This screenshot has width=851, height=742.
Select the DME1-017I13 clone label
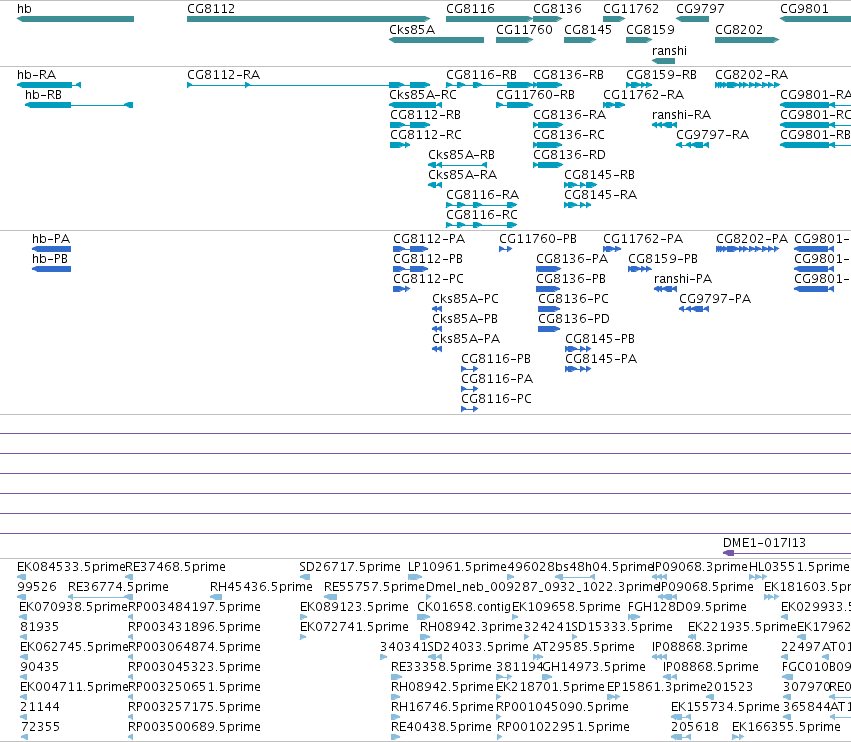pyautogui.click(x=764, y=543)
